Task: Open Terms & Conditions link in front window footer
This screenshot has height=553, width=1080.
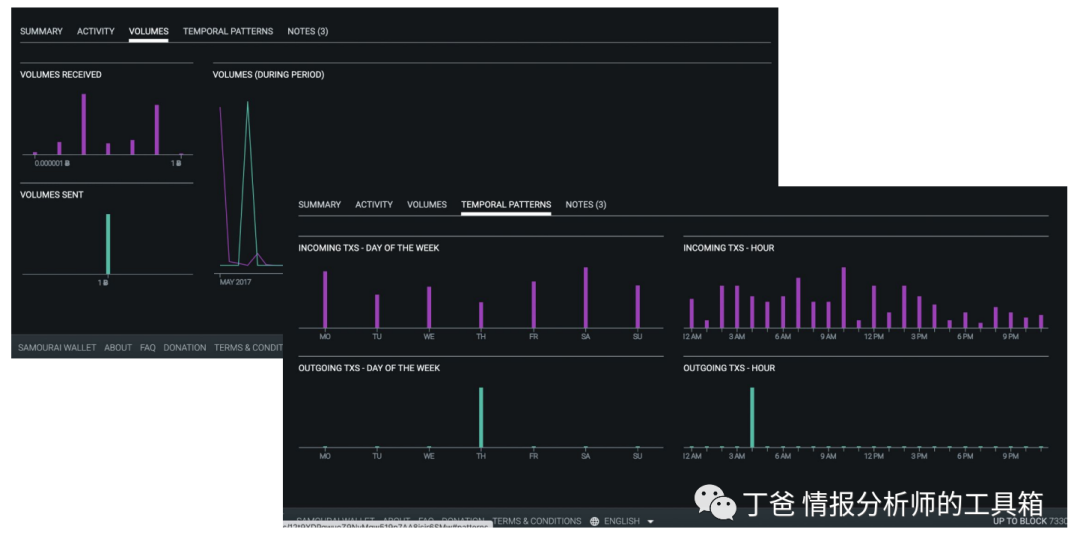Action: 537,521
